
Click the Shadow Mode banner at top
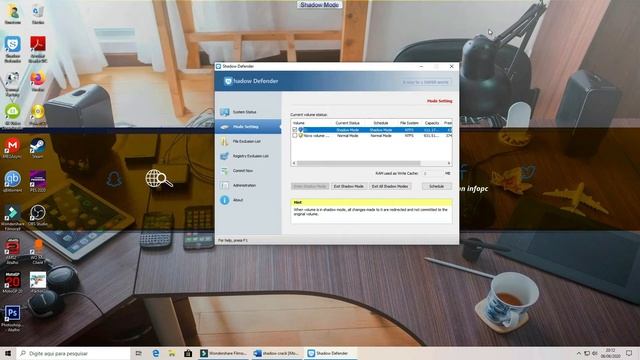(x=320, y=5)
